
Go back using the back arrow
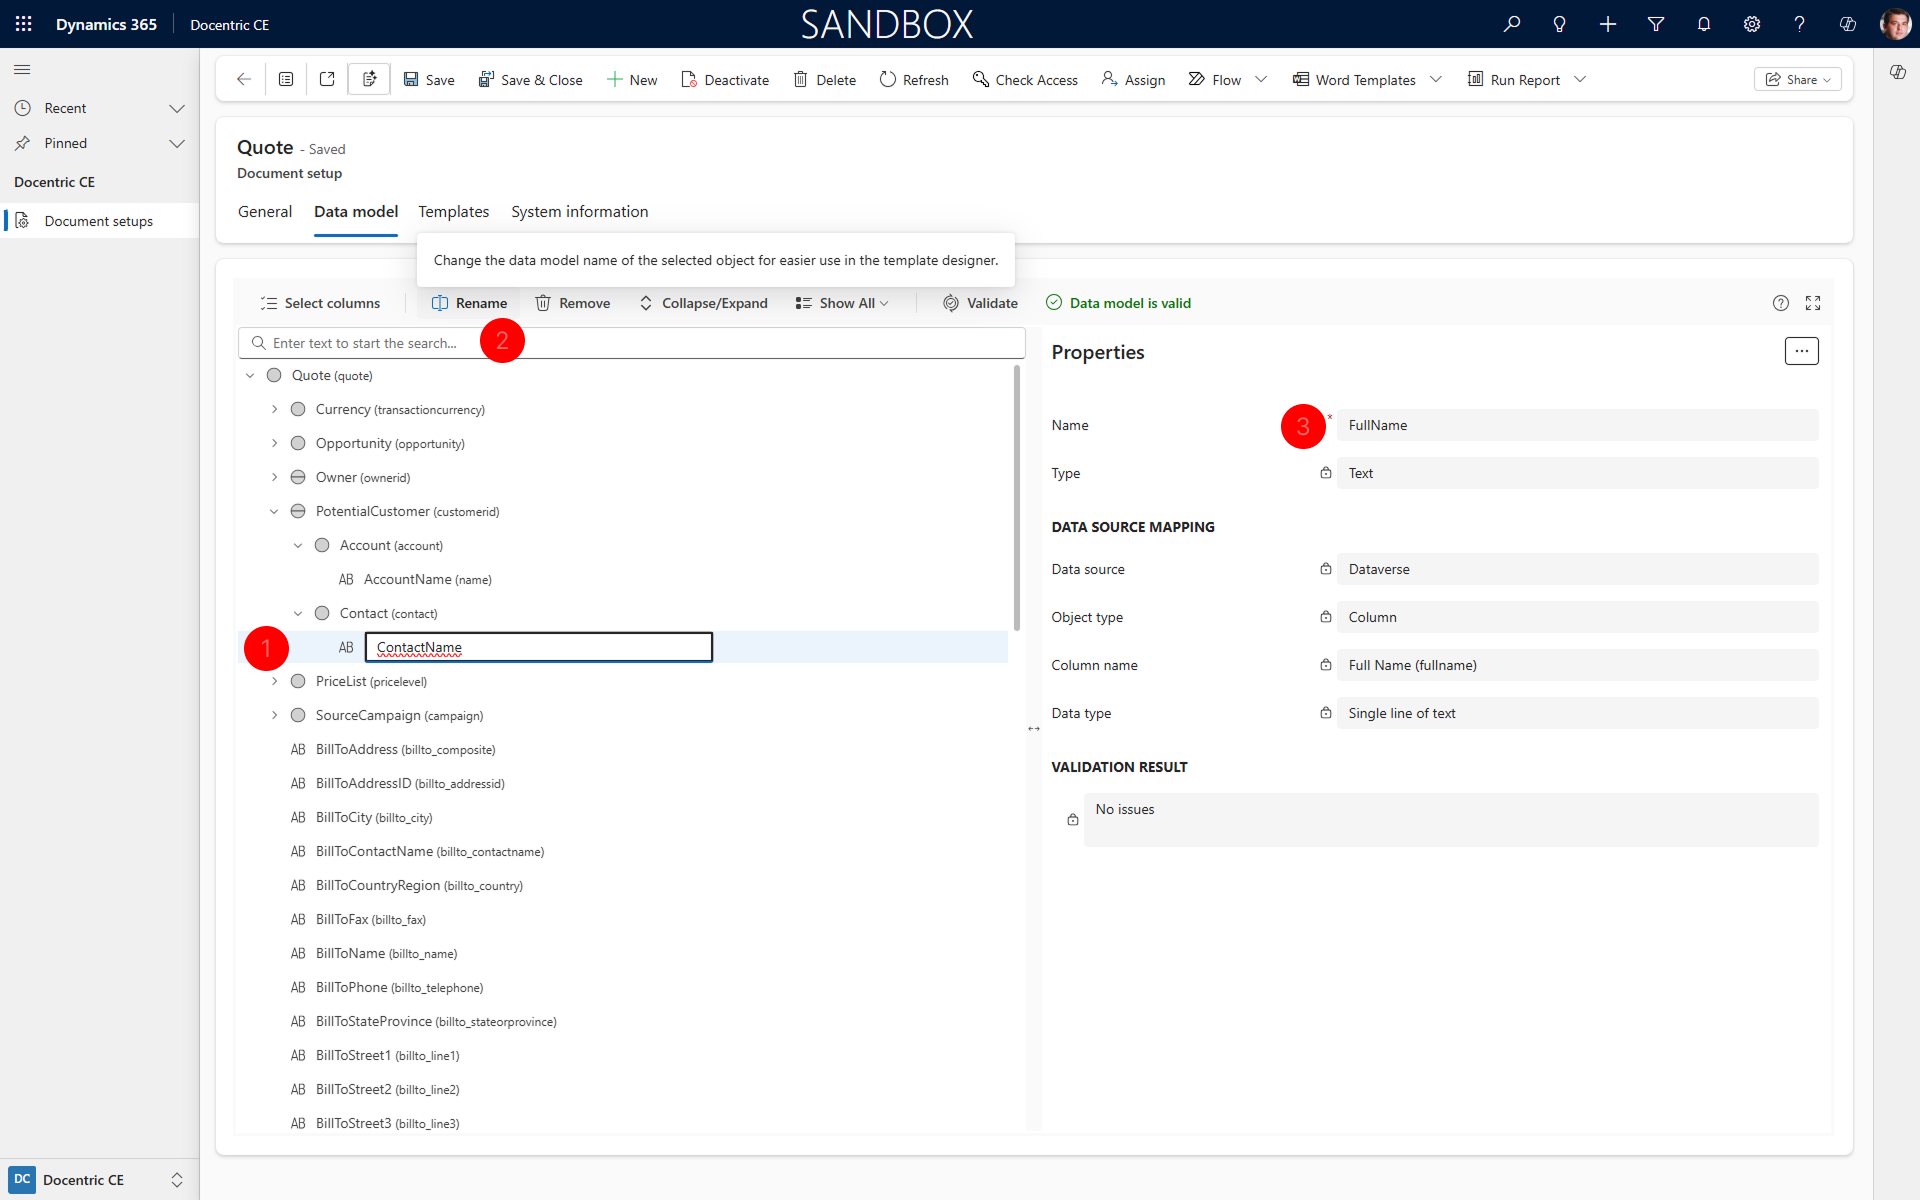pos(244,79)
